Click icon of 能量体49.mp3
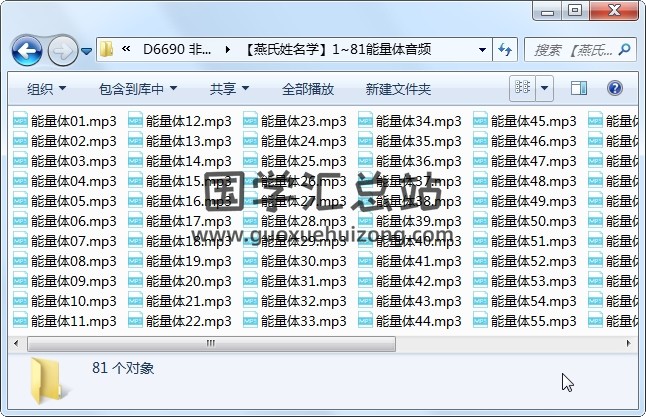Viewport: 646px width, 417px height. [480, 201]
